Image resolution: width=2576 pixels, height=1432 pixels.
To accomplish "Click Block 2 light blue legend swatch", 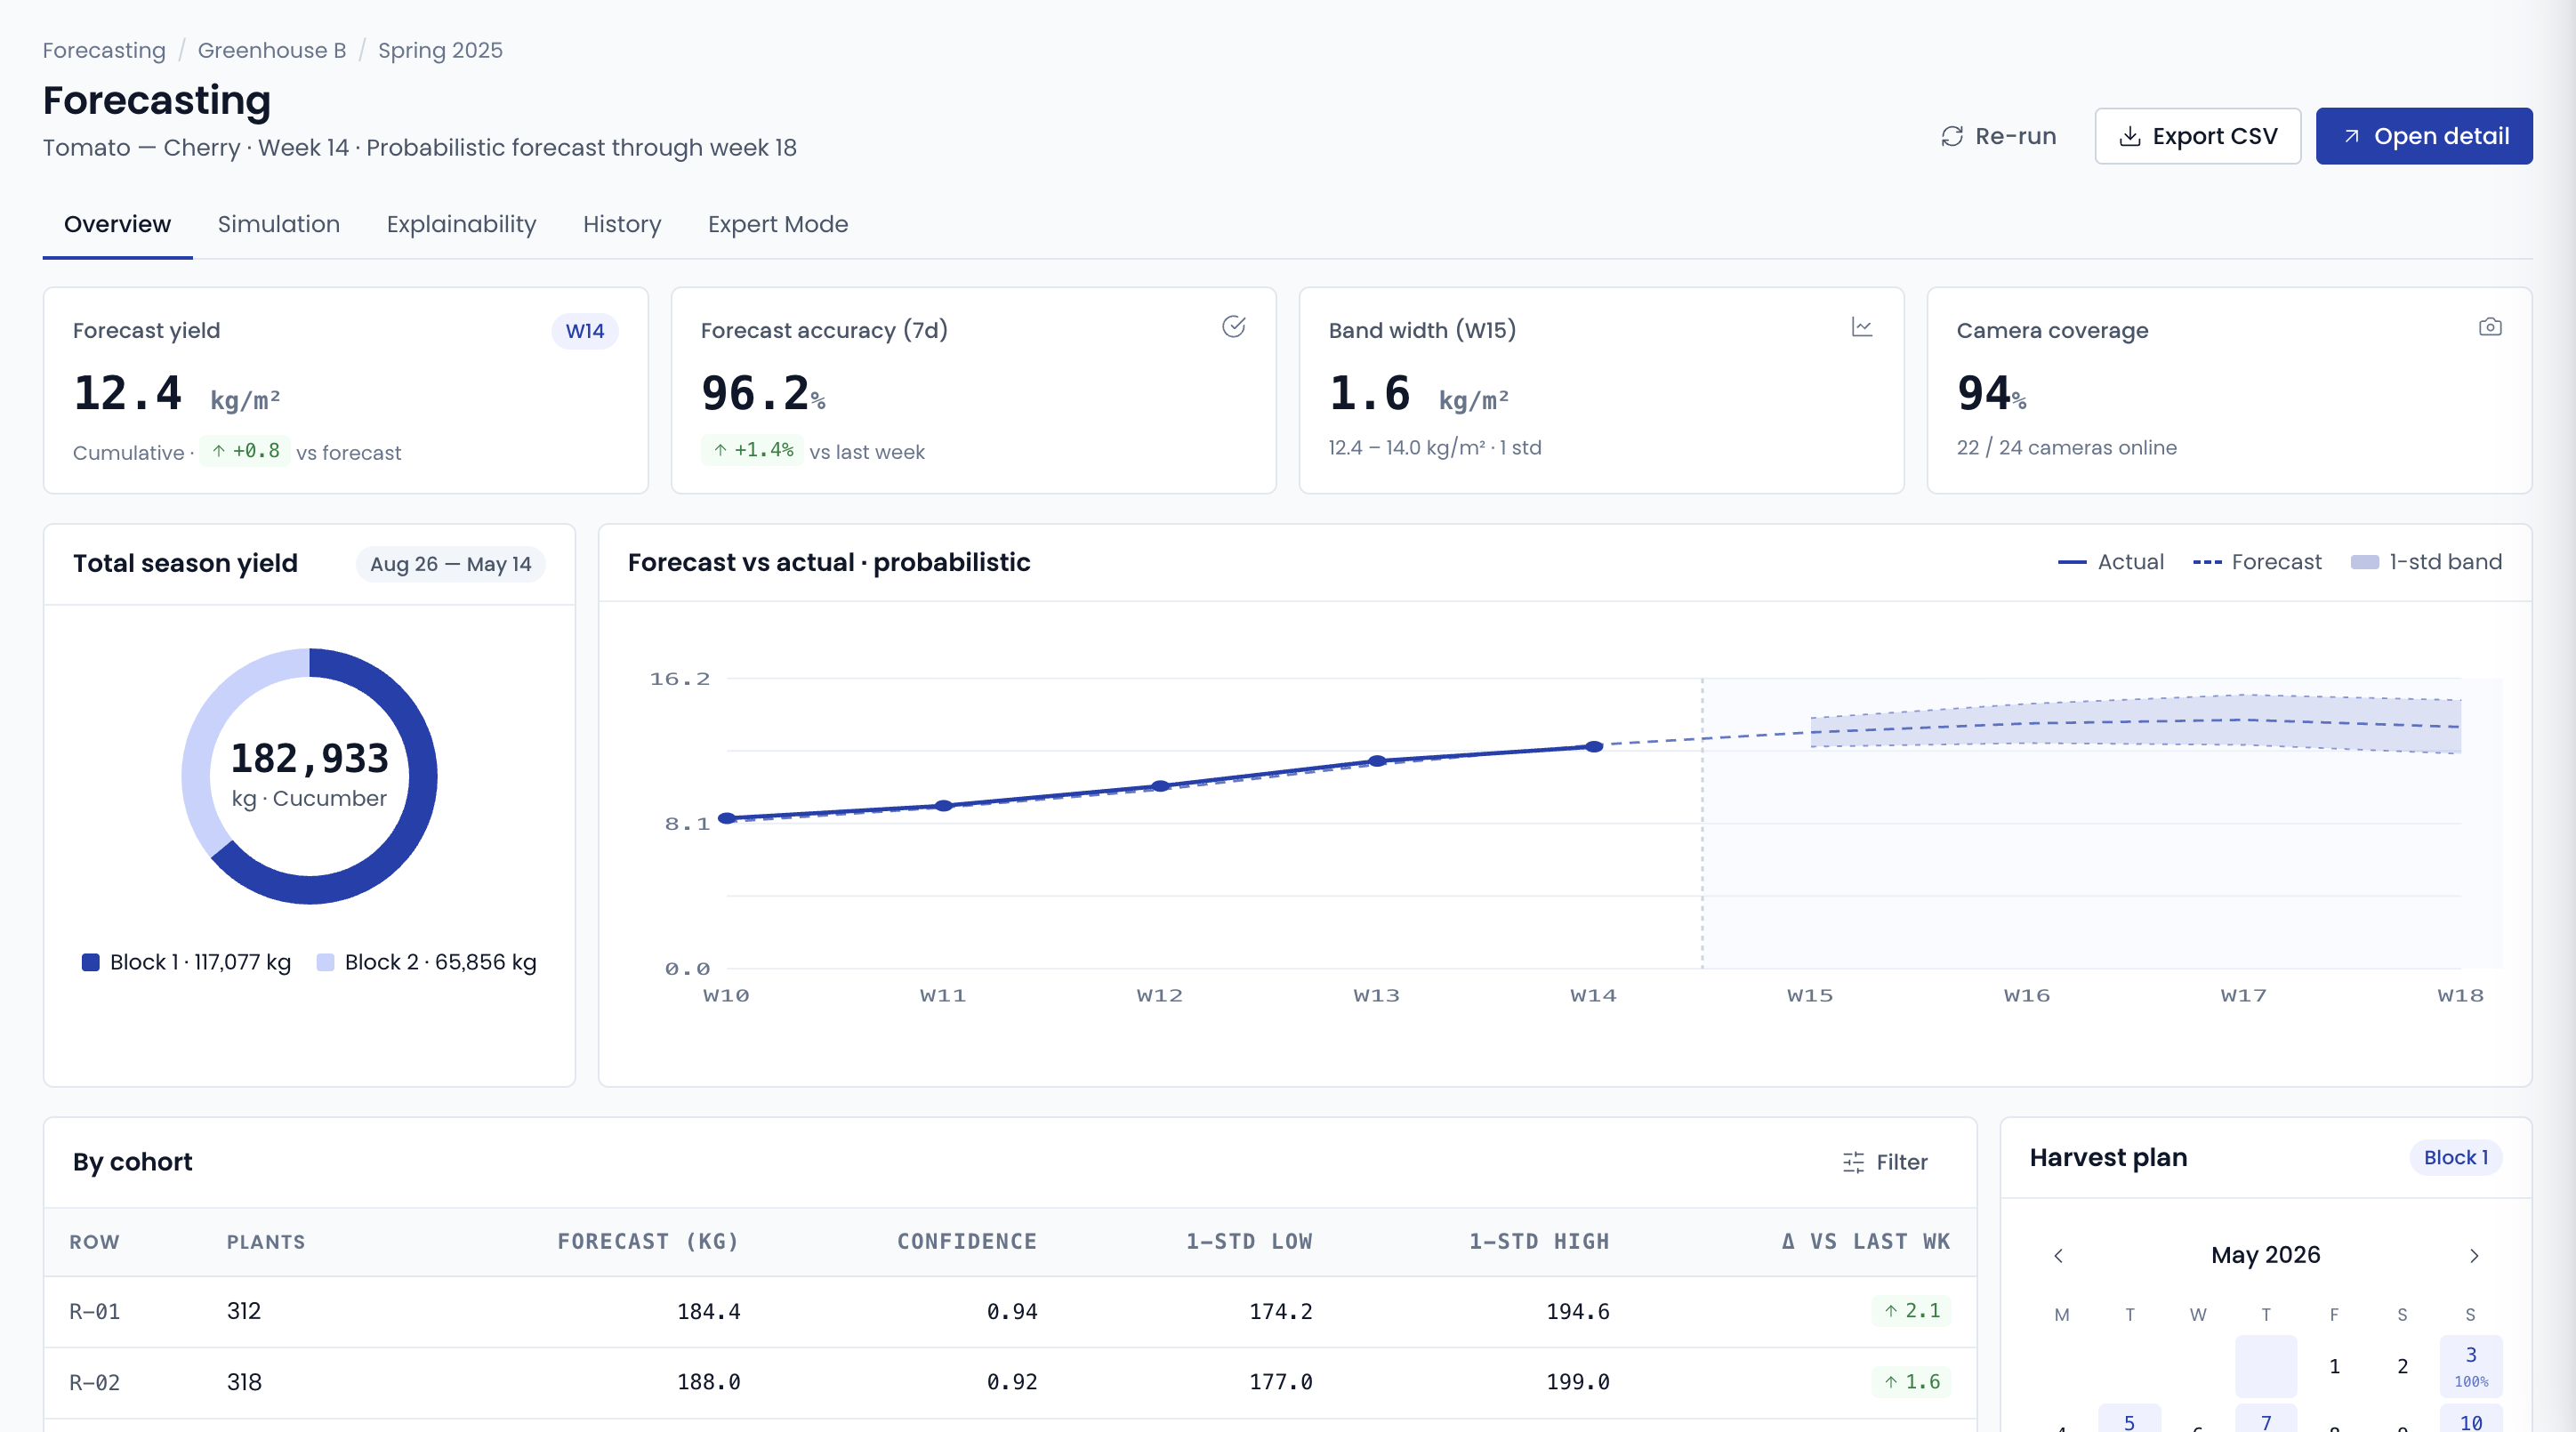I will [325, 962].
